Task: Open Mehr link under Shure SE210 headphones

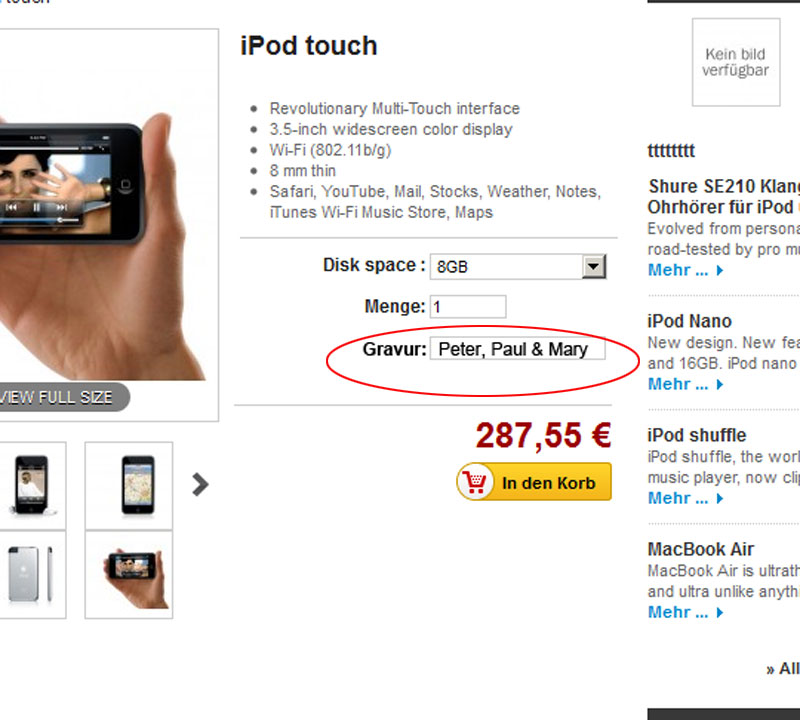Action: click(685, 270)
